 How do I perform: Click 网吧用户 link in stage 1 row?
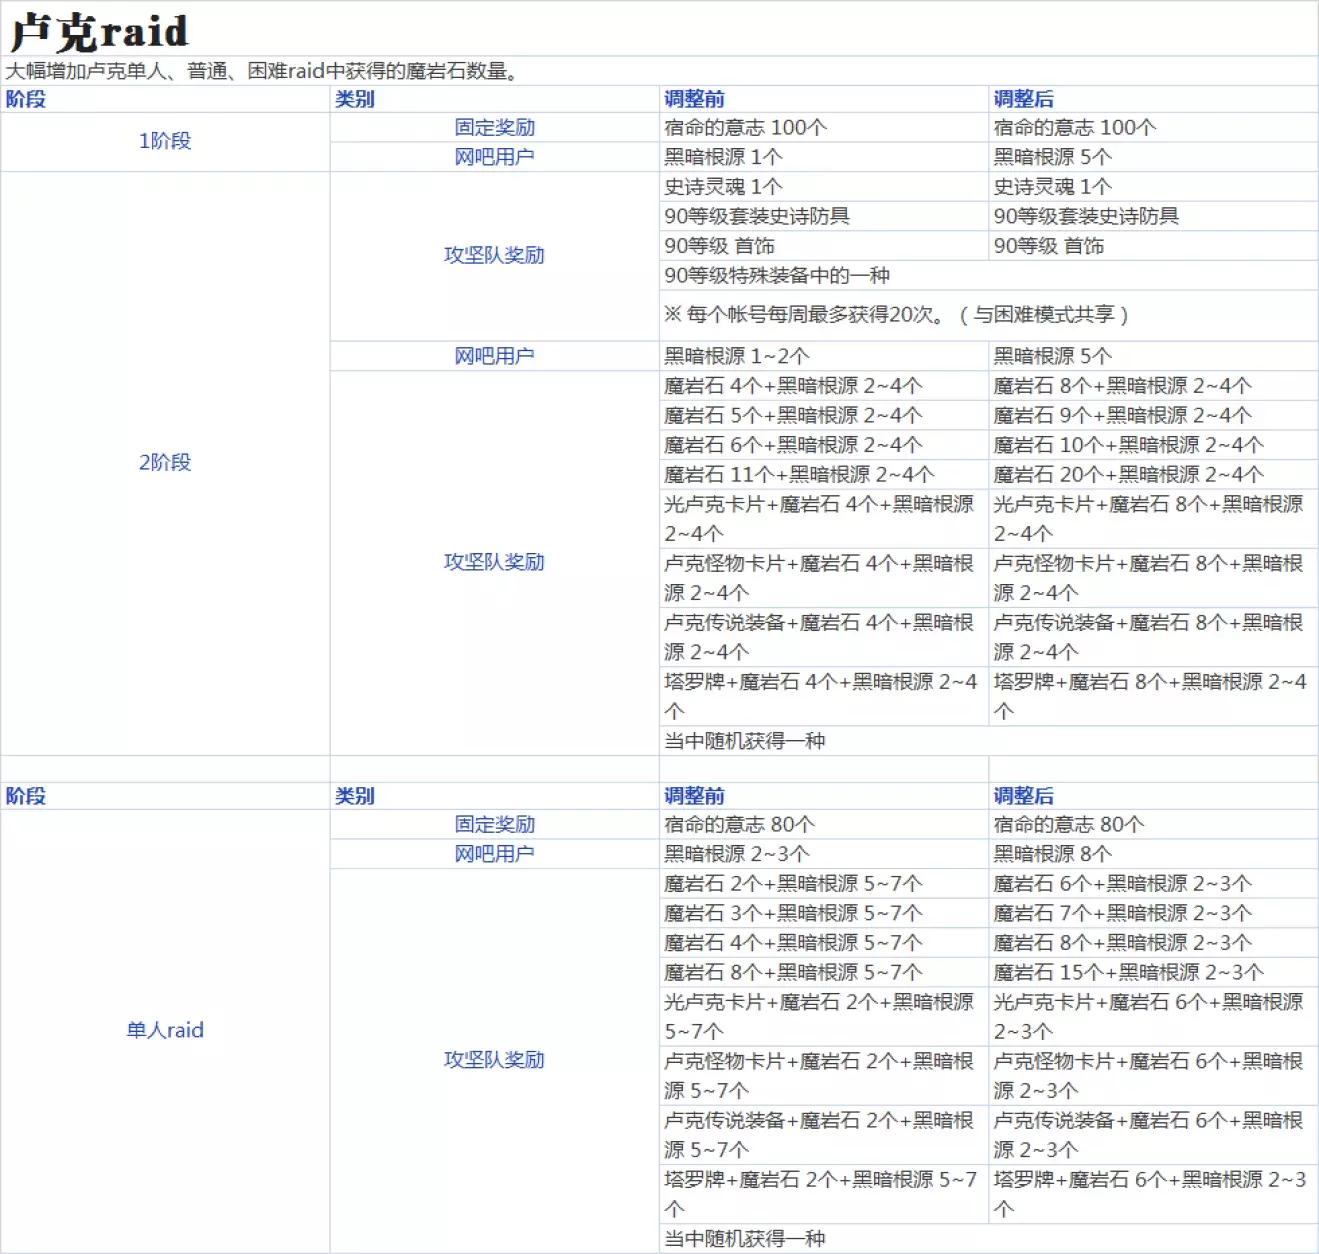click(x=496, y=156)
